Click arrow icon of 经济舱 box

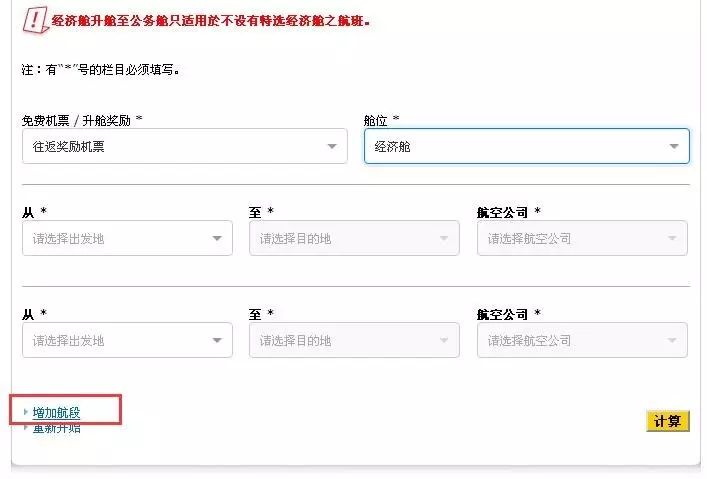point(674,147)
